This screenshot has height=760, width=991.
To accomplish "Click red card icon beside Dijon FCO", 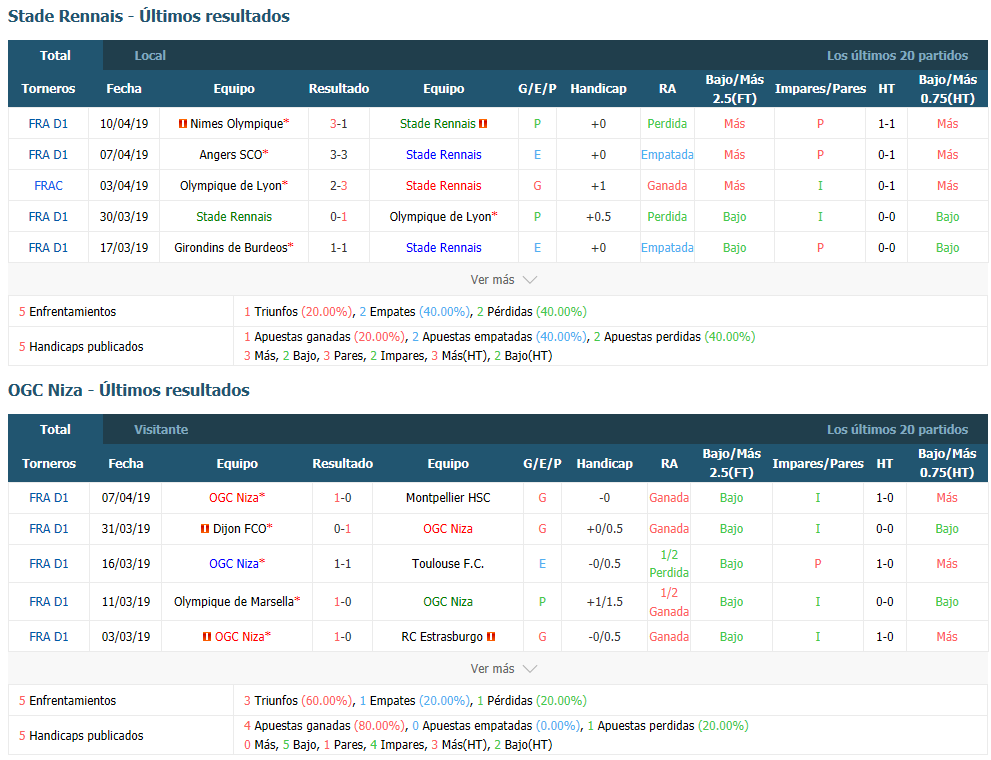I will pyautogui.click(x=205, y=529).
